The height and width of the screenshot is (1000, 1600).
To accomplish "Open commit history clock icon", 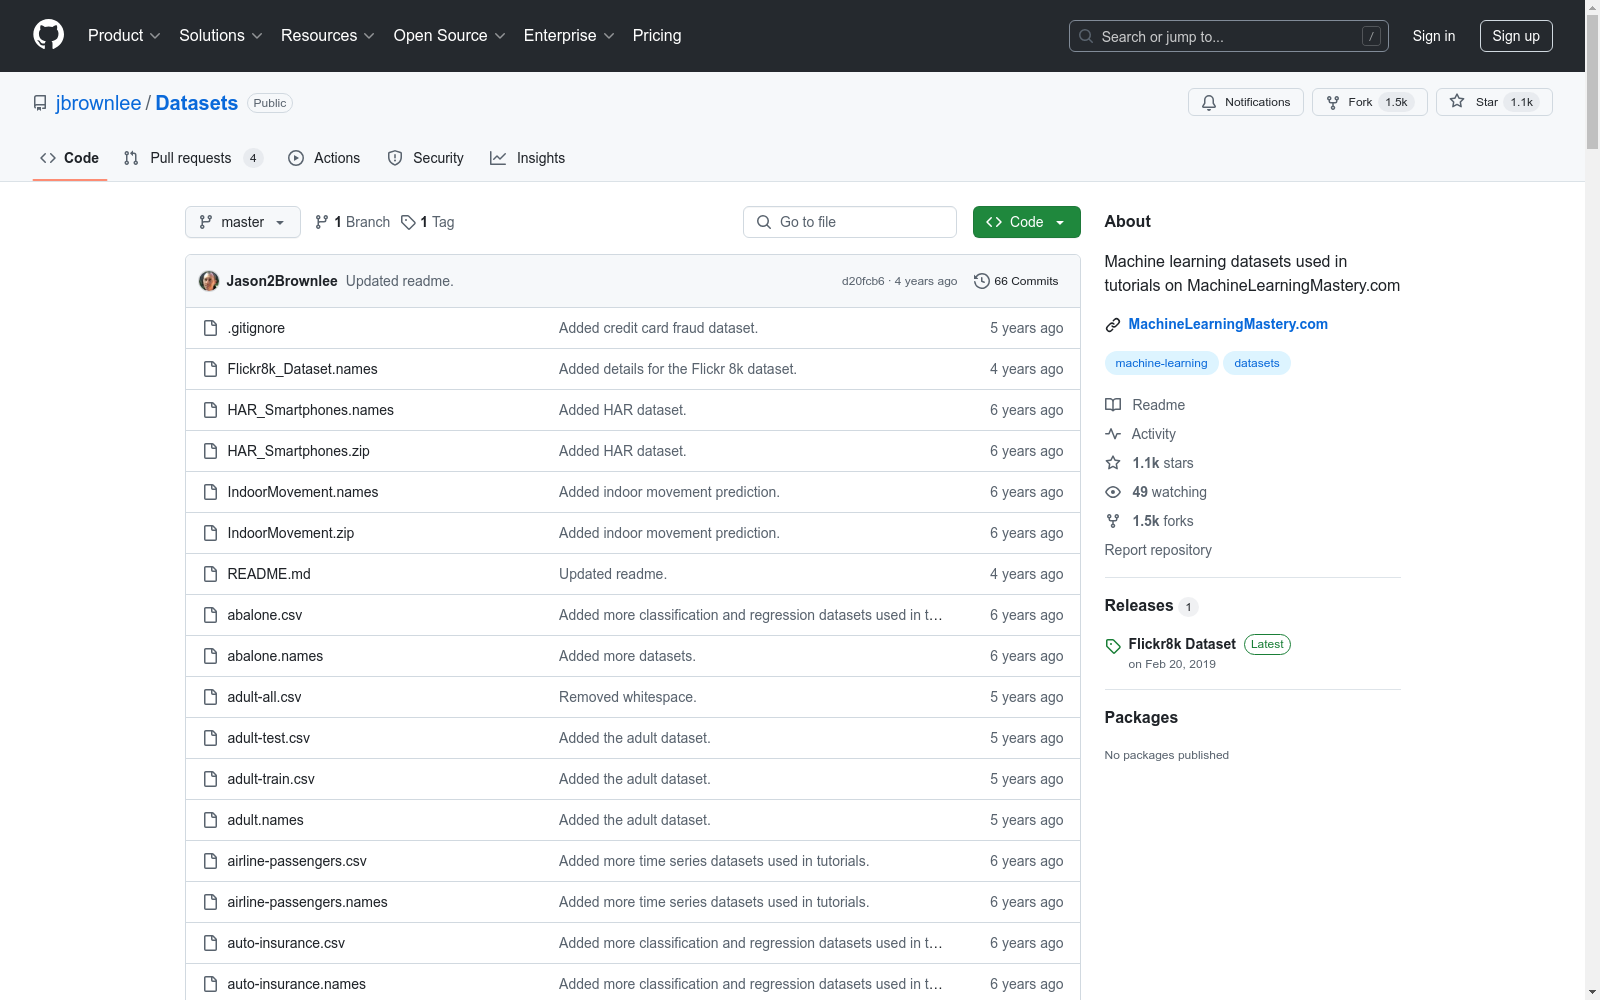I will click(x=982, y=281).
